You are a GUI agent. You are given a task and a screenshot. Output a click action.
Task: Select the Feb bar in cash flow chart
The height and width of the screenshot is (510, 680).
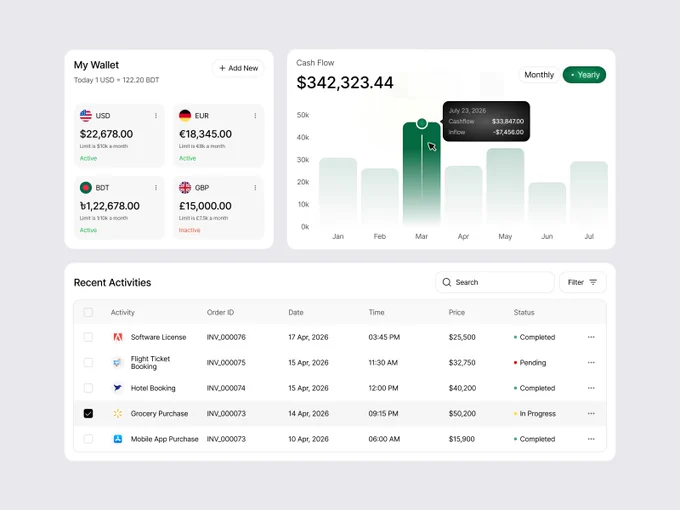tap(379, 196)
